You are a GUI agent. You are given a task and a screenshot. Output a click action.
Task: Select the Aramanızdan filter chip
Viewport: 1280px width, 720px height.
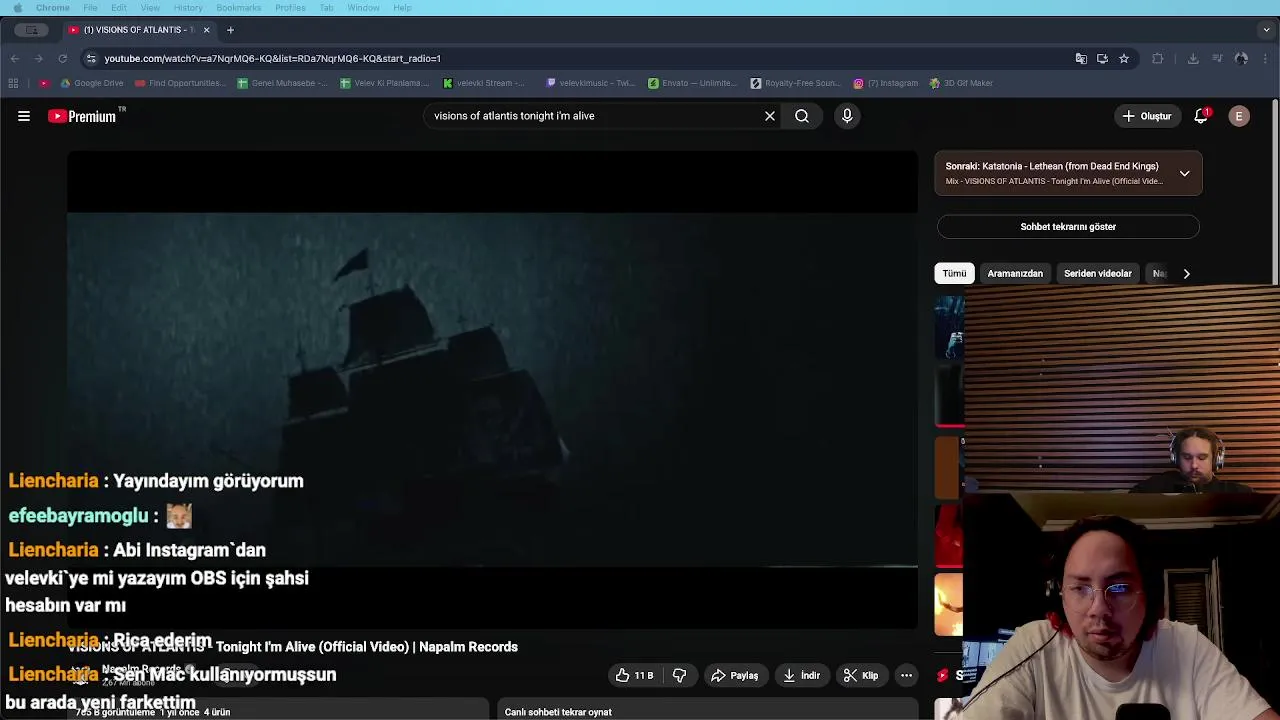[1015, 273]
